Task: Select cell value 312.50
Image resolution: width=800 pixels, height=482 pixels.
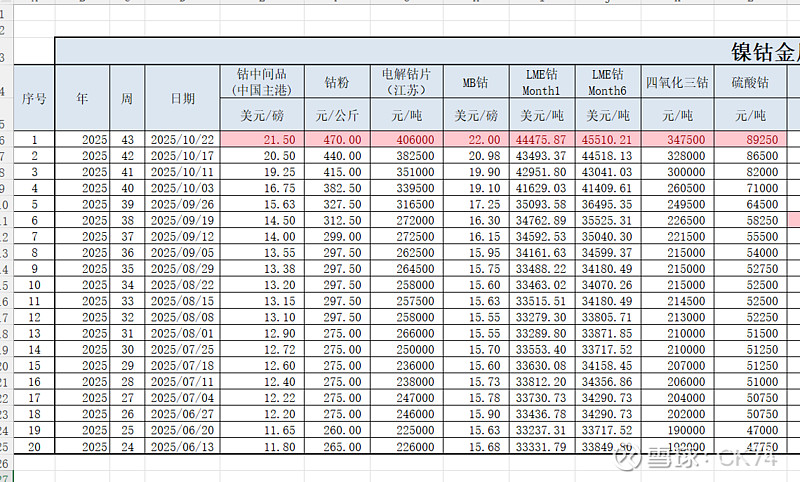Action: coord(337,220)
